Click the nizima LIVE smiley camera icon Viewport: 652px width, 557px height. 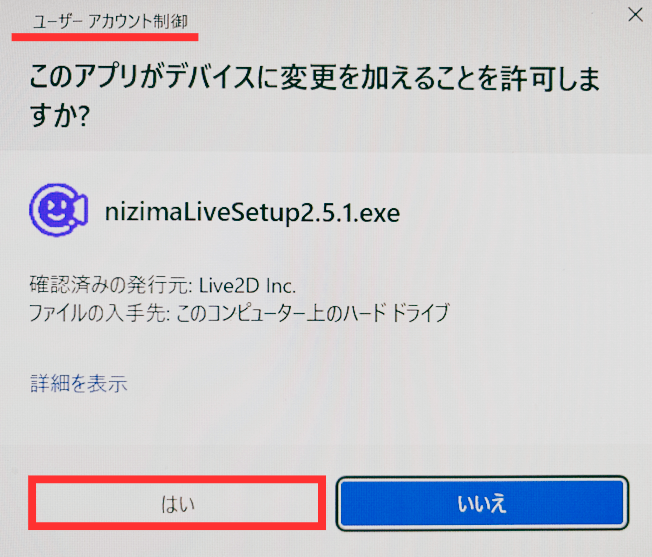click(59, 210)
